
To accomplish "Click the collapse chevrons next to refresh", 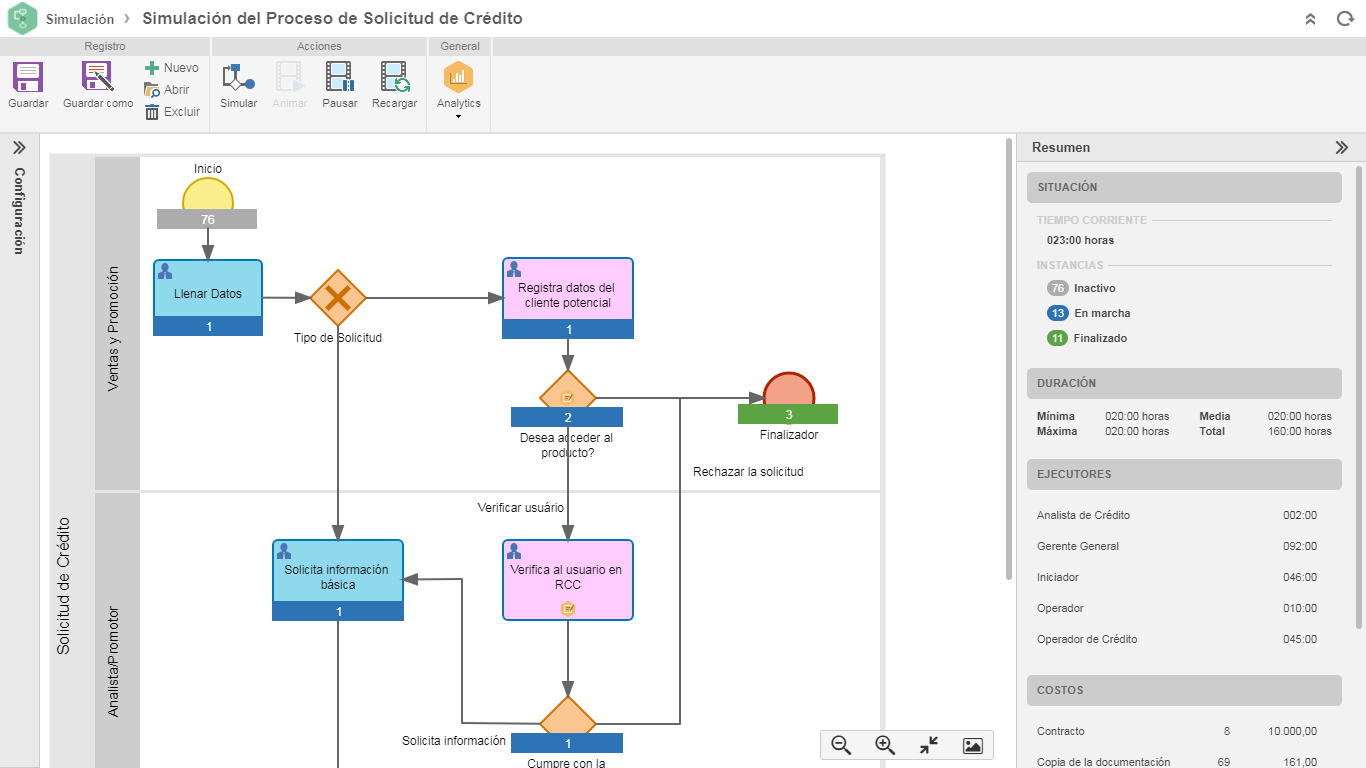I will tap(1310, 18).
